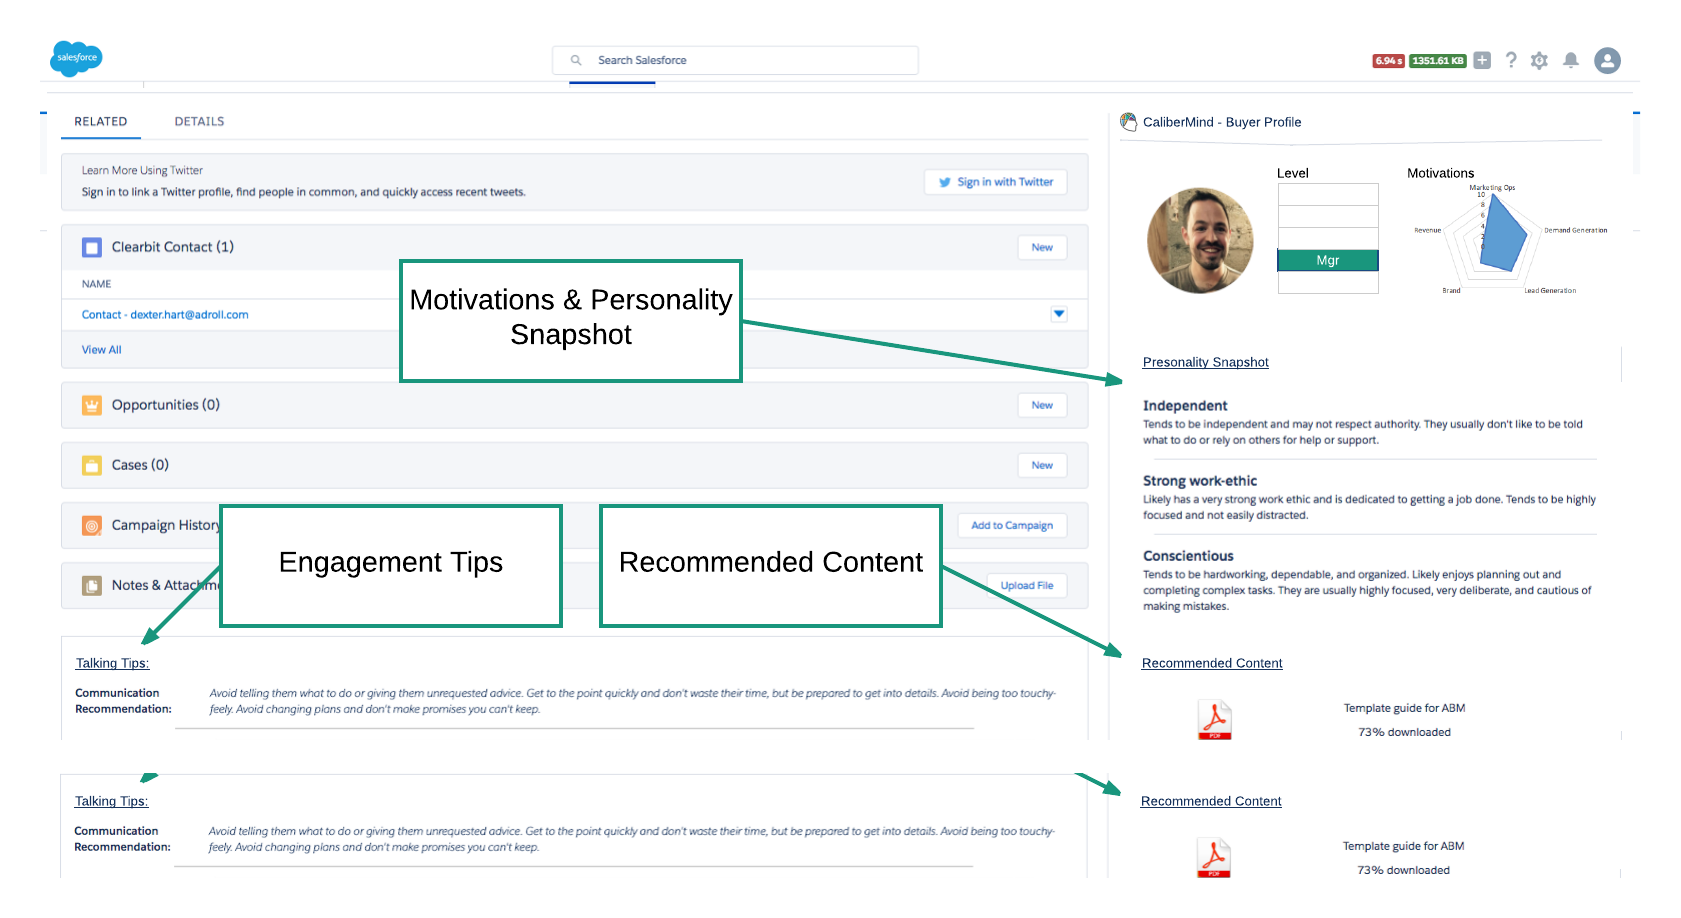
Task: Select the green Mgr level bar
Action: click(x=1327, y=260)
